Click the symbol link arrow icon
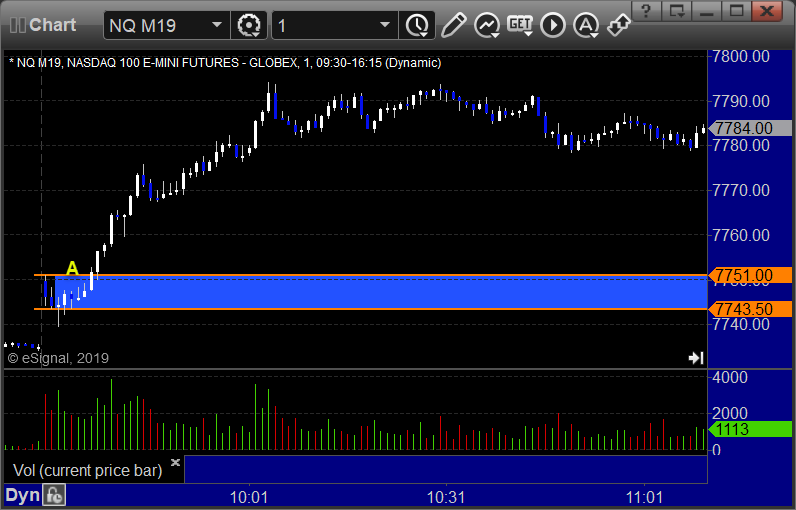This screenshot has height=510, width=796. pos(618,25)
